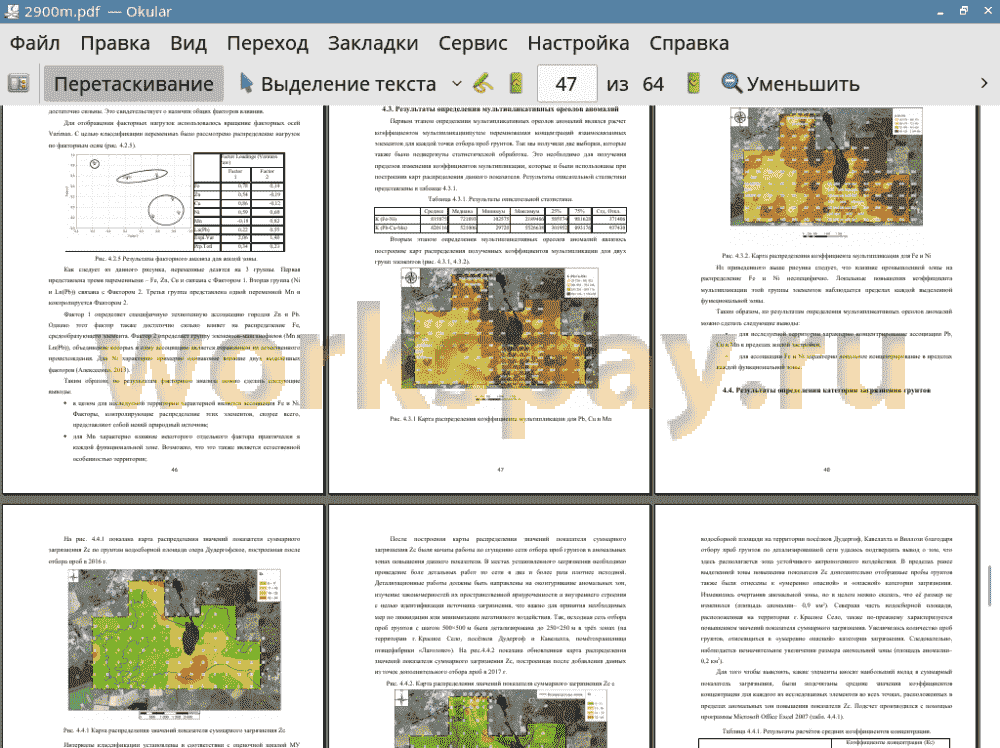Restore the Okular window size
Image resolution: width=1000 pixels, height=748 pixels.
[x=964, y=11]
